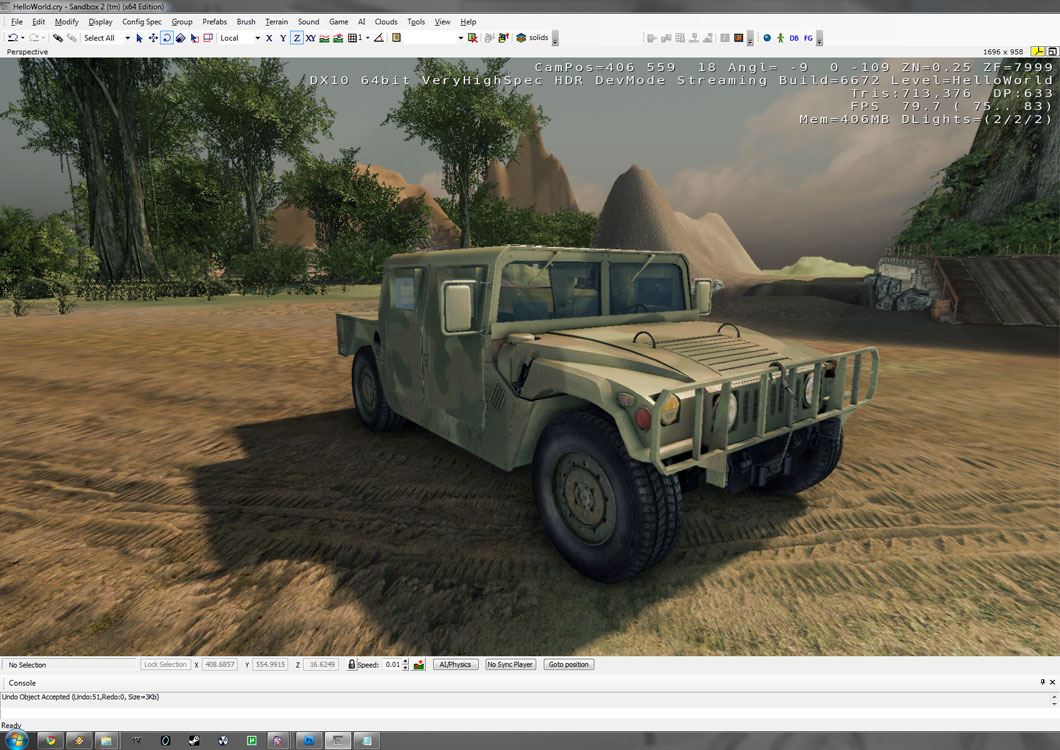Activate the Move tool

tap(153, 38)
